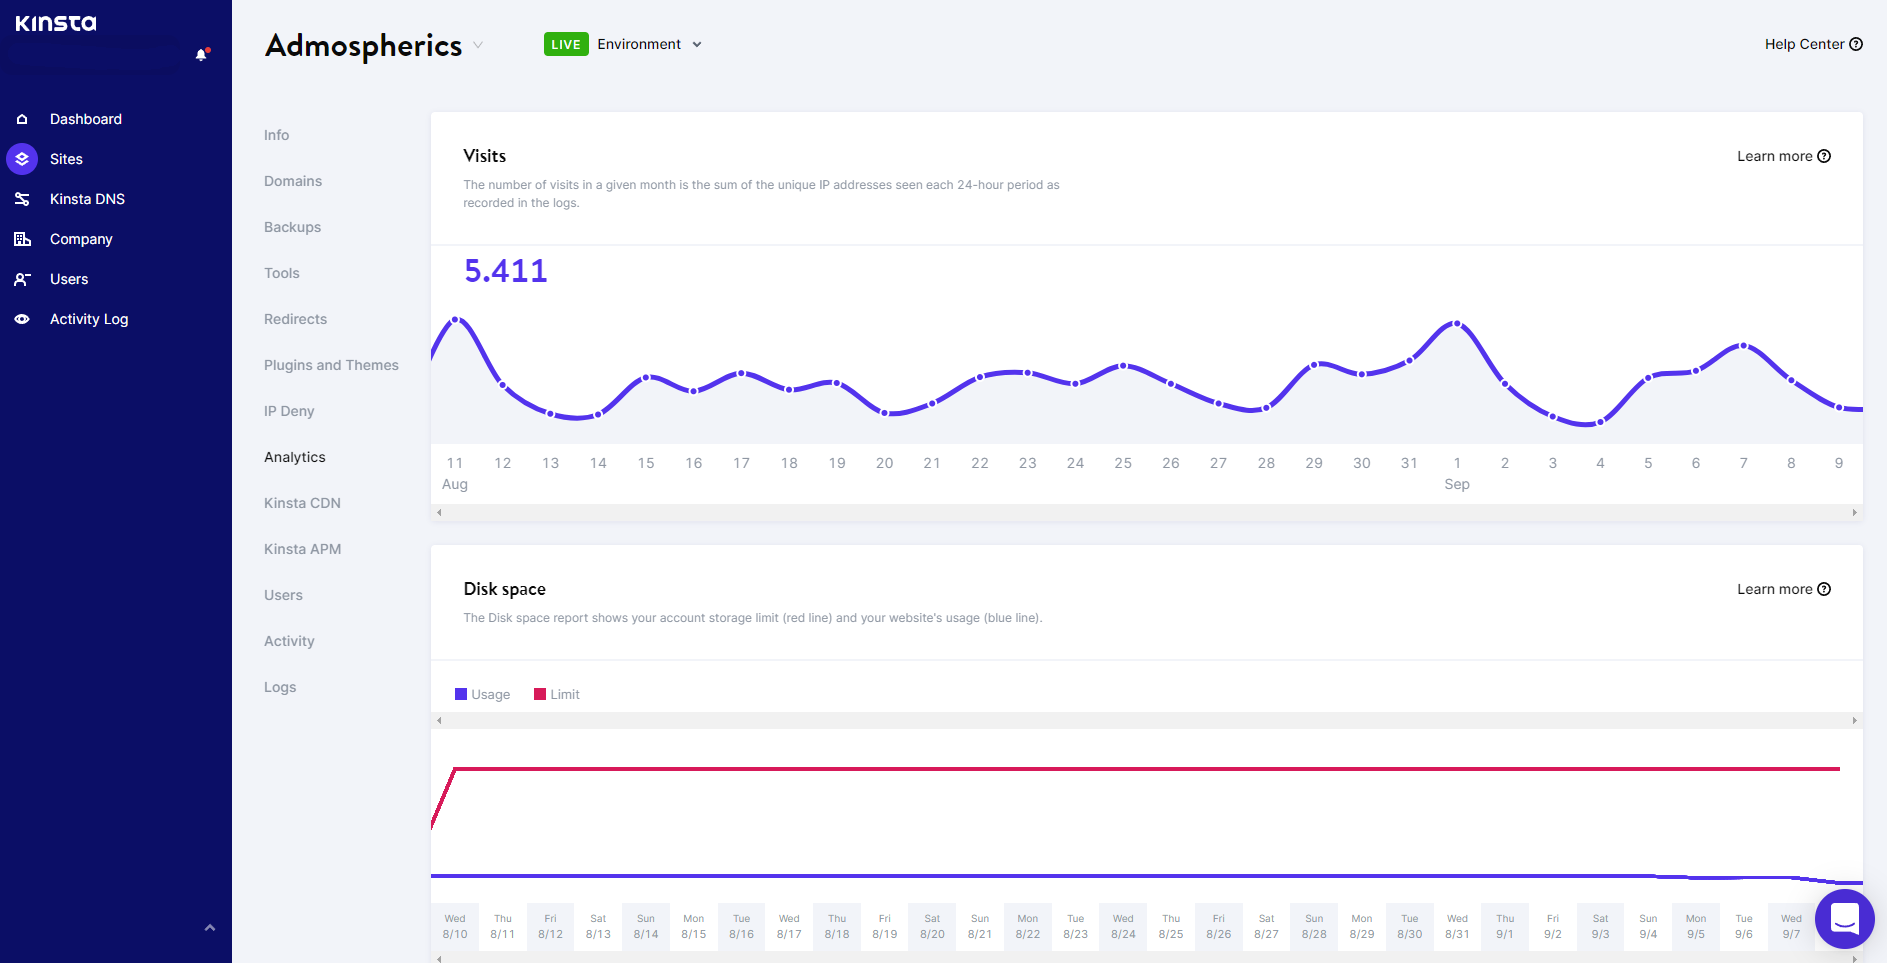Select the Redirects tab
Image resolution: width=1887 pixels, height=963 pixels.
pos(295,319)
